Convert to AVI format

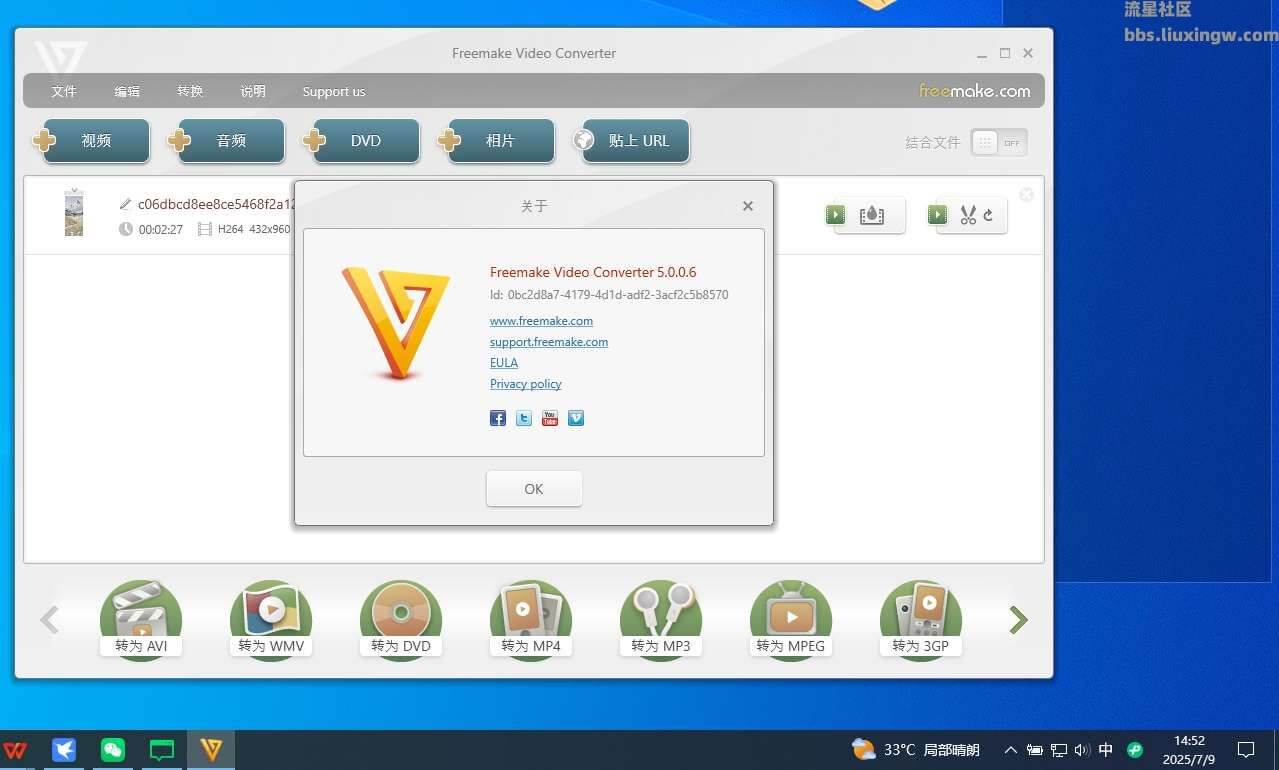pos(141,619)
